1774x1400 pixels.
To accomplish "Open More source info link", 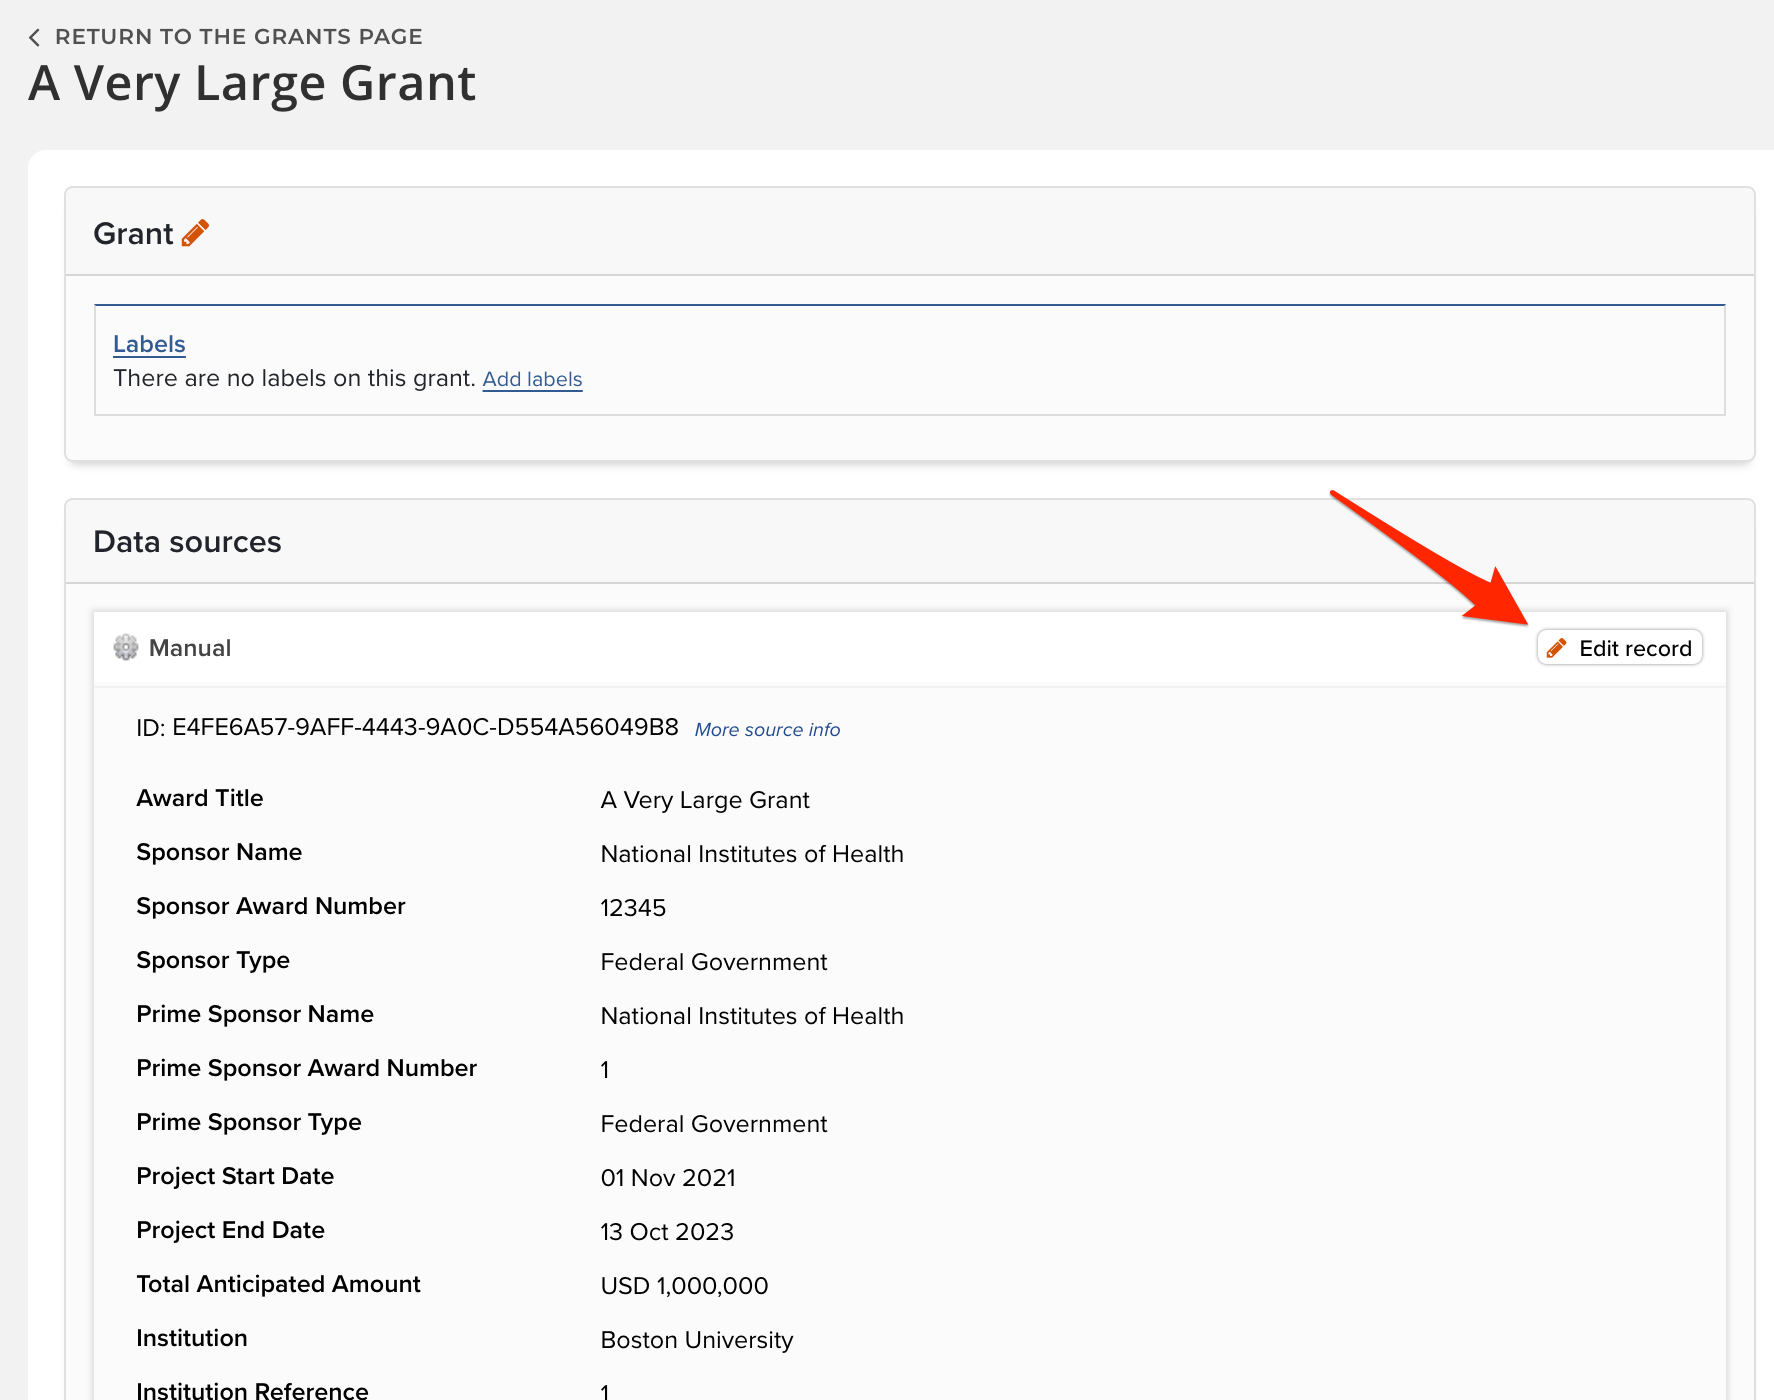I will tap(767, 730).
